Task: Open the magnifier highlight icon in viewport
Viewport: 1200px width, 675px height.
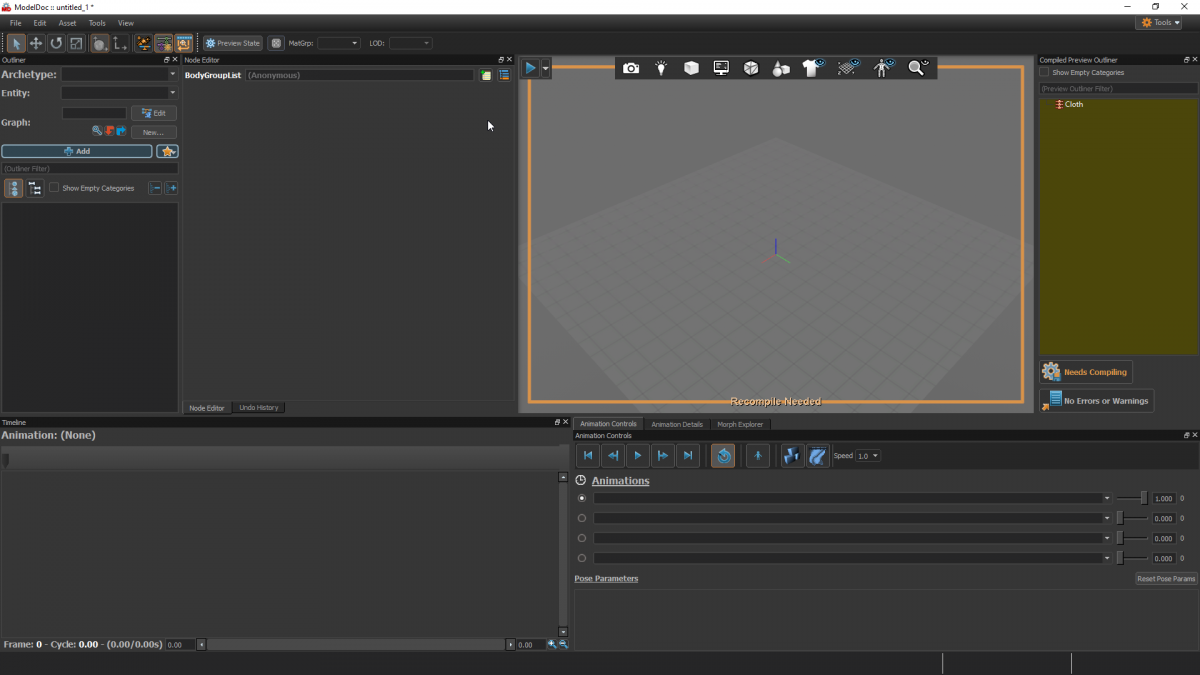Action: (x=916, y=68)
